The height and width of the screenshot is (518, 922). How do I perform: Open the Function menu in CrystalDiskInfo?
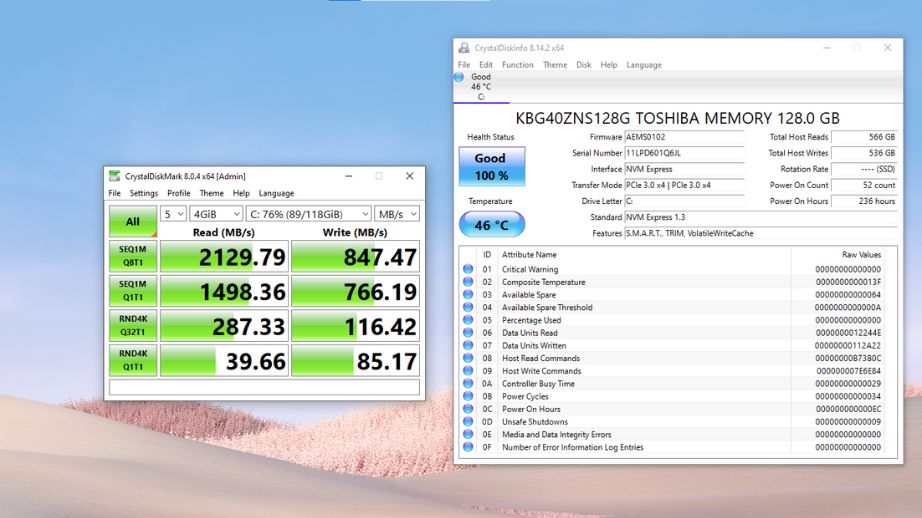click(517, 65)
